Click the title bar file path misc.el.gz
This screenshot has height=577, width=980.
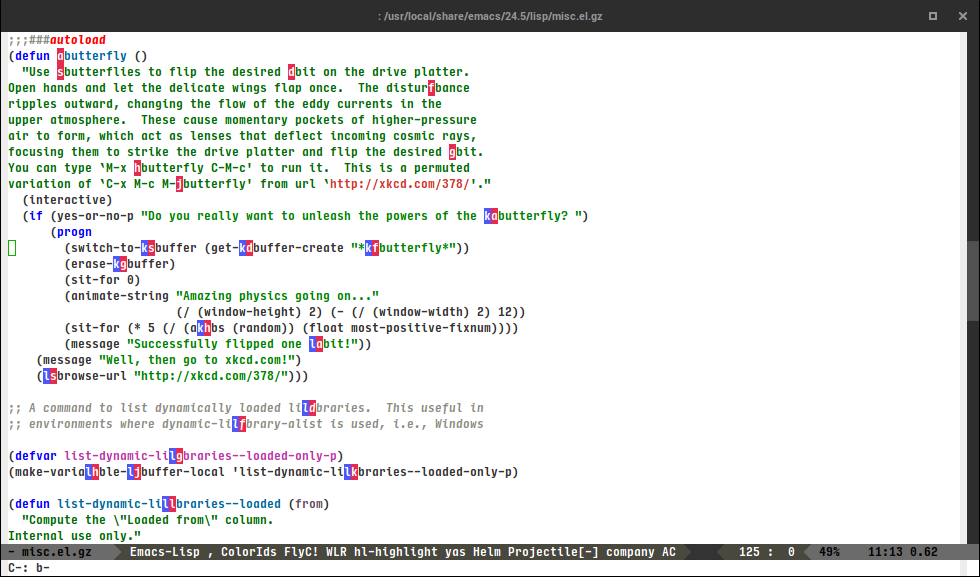pos(490,16)
